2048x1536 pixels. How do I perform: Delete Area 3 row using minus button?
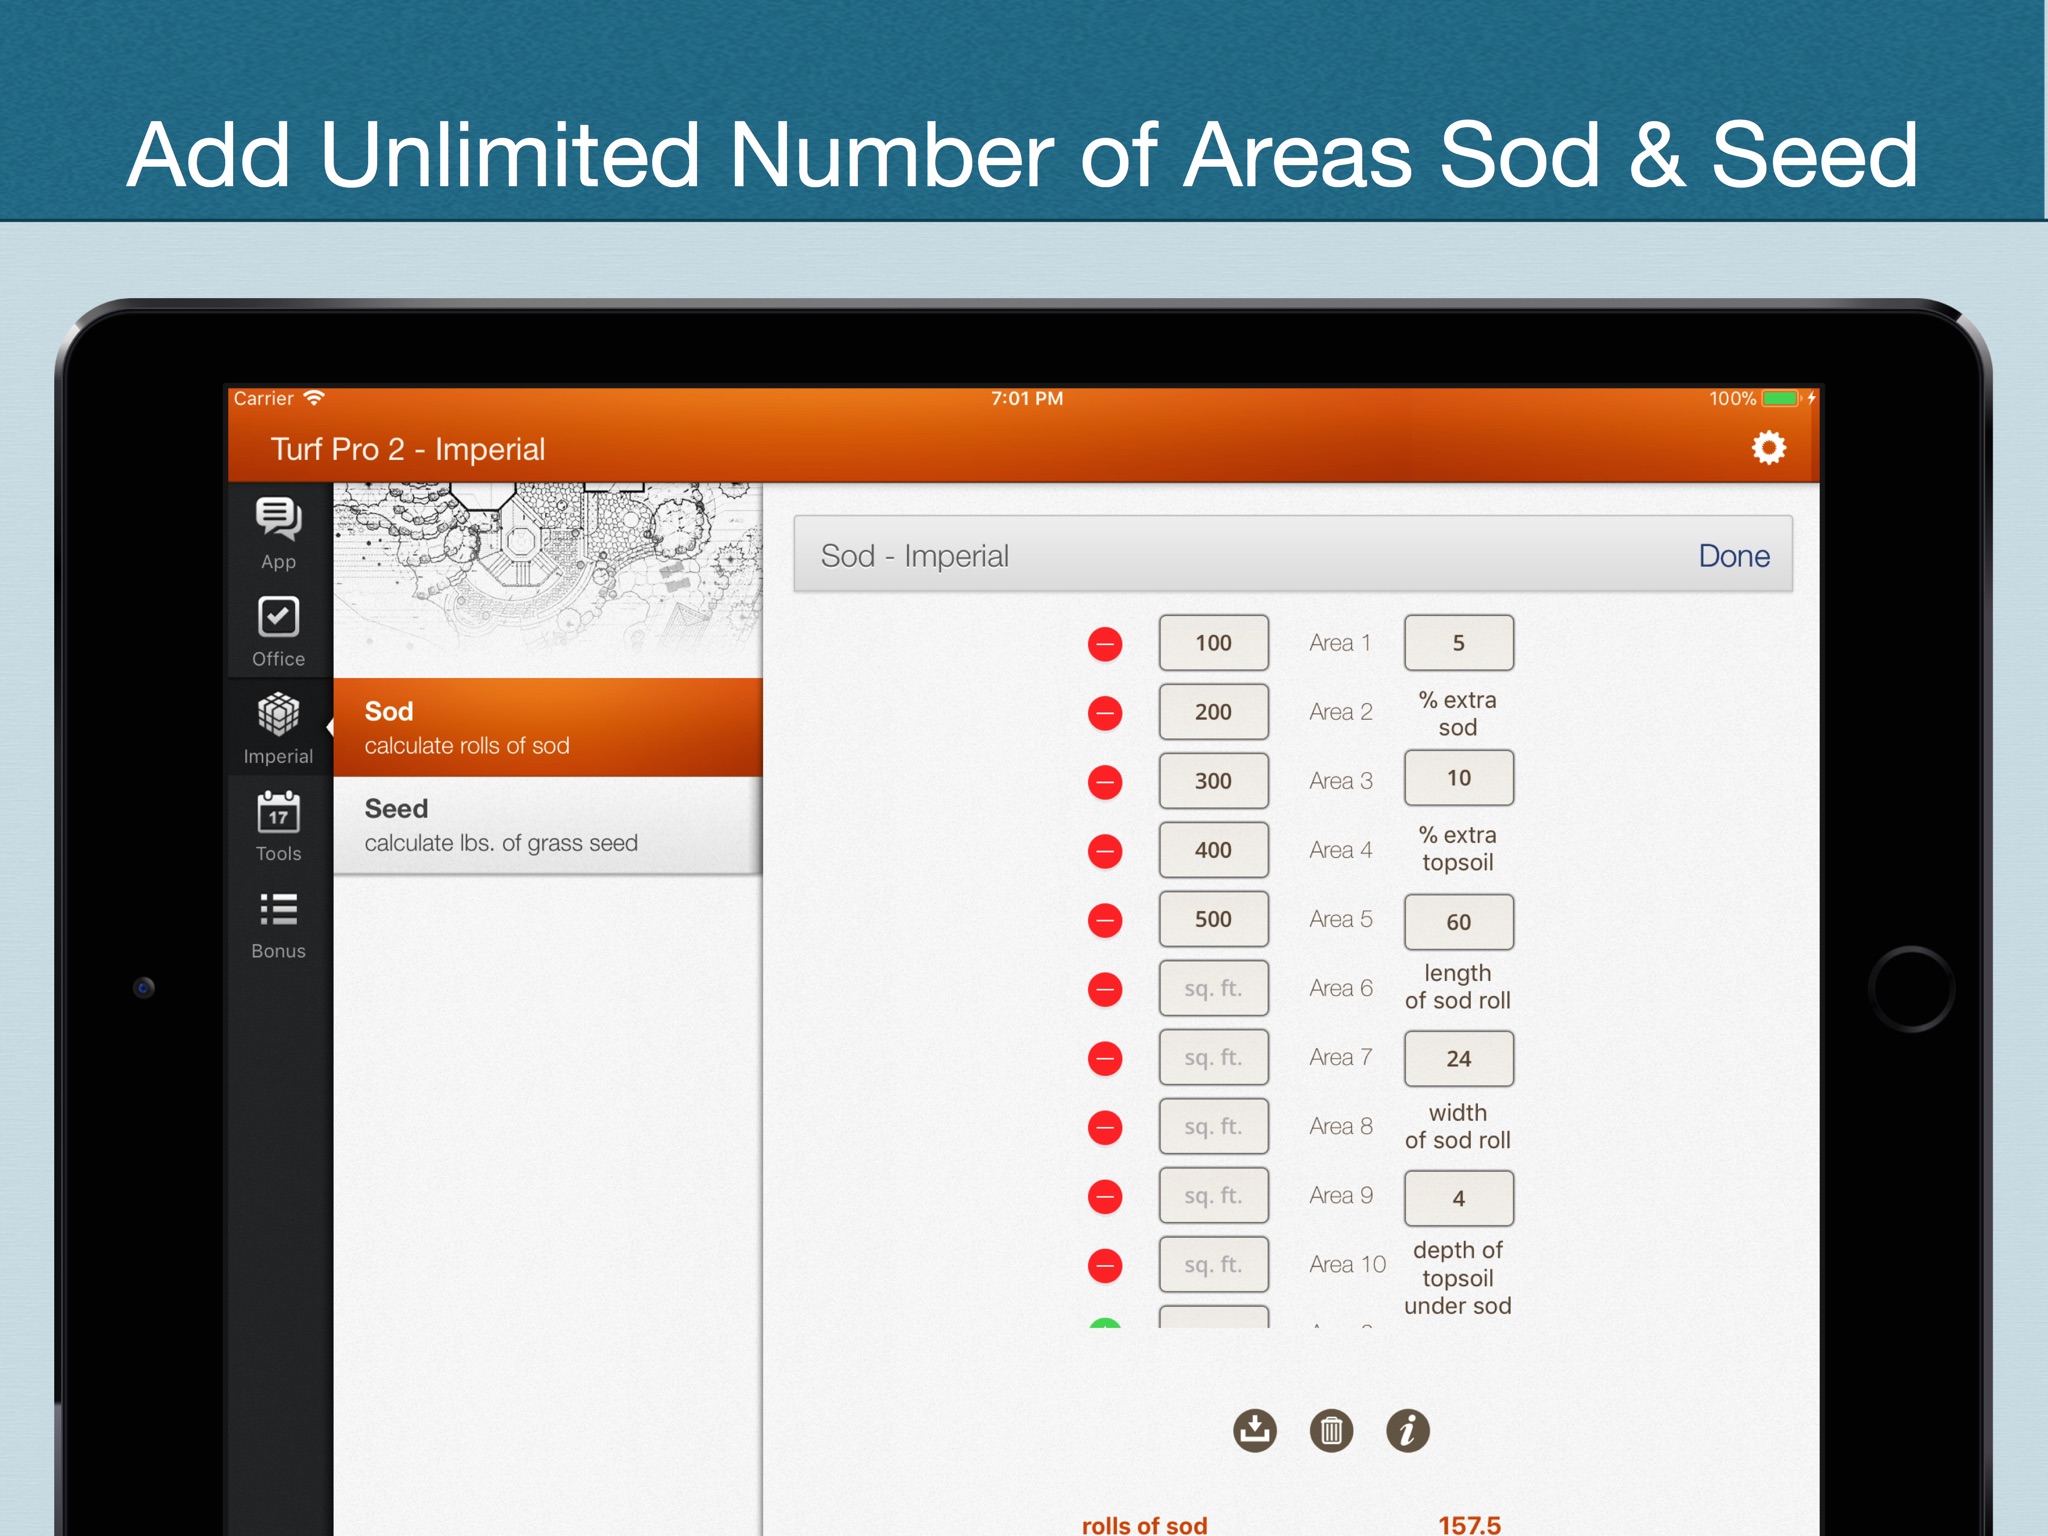coord(1105,782)
